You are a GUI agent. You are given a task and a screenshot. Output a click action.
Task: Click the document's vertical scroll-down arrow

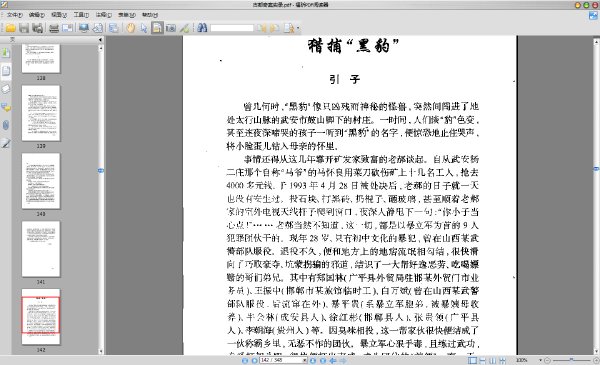(596, 351)
